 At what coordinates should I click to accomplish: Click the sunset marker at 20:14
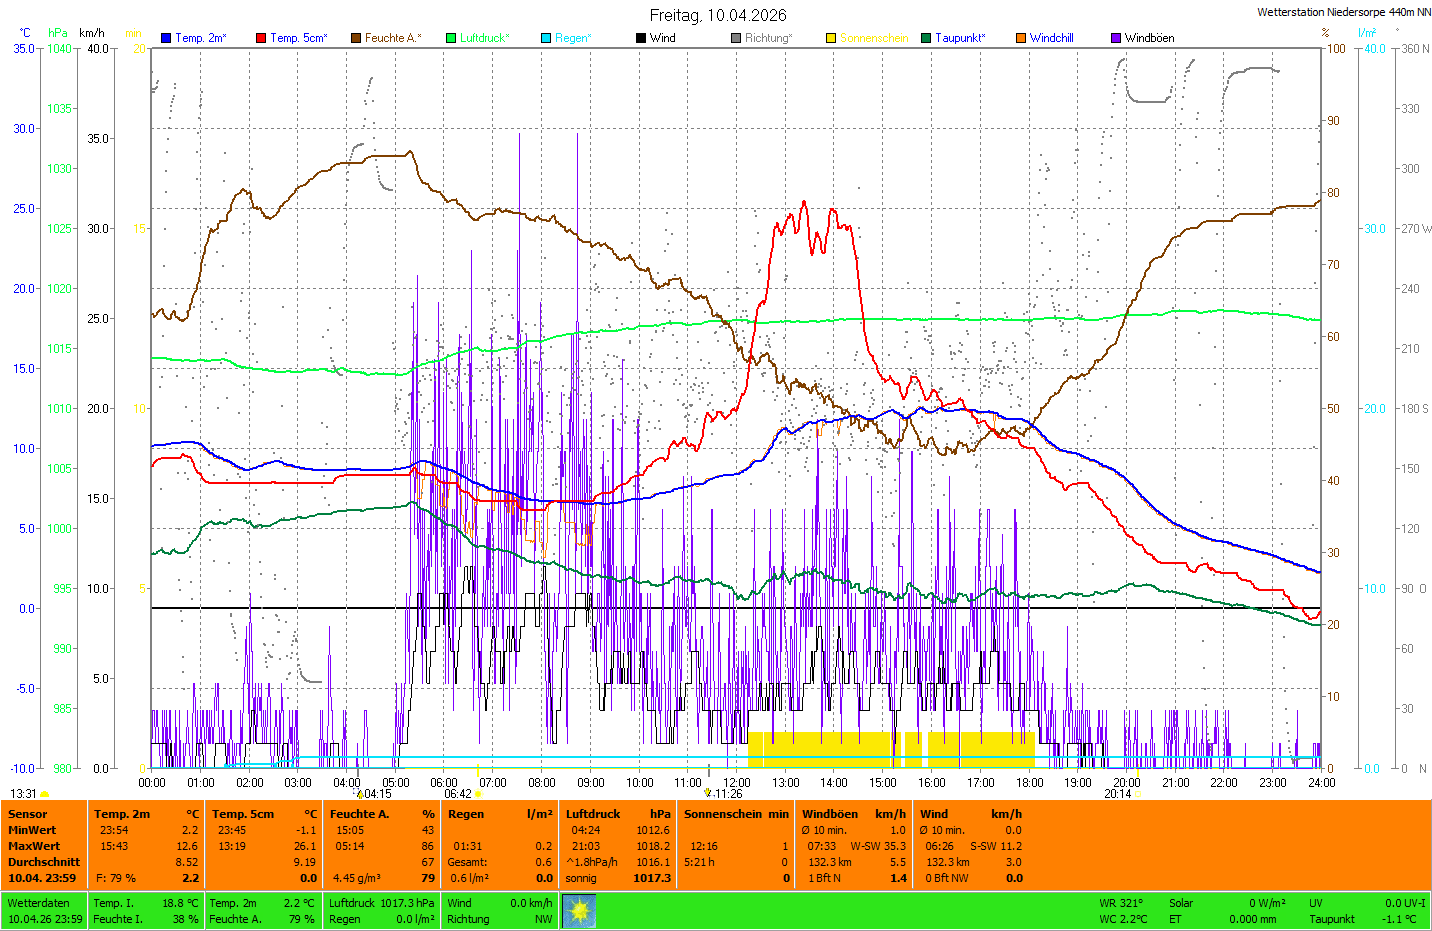pyautogui.click(x=1138, y=794)
